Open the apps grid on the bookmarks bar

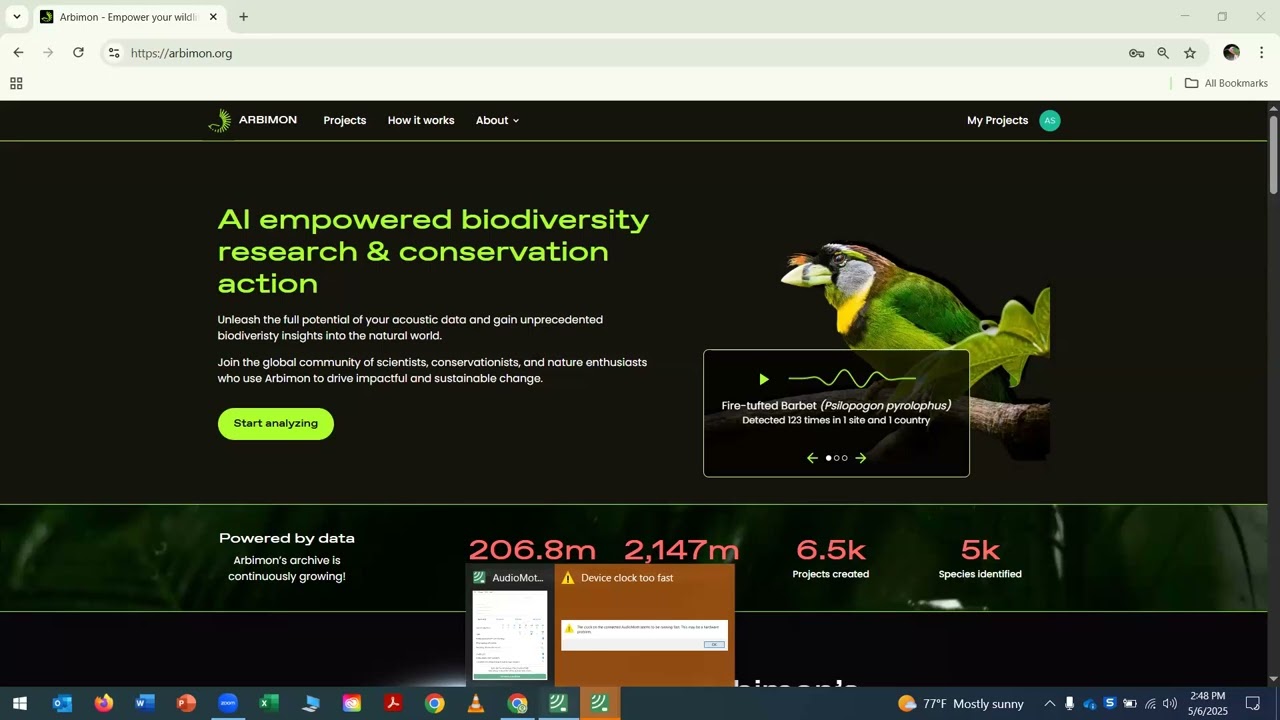point(16,83)
